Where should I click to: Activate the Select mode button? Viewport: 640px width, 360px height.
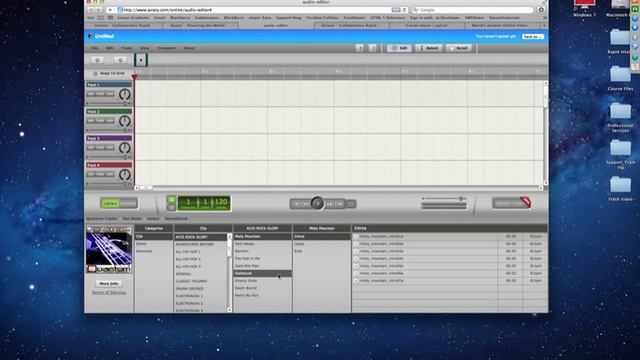click(429, 48)
